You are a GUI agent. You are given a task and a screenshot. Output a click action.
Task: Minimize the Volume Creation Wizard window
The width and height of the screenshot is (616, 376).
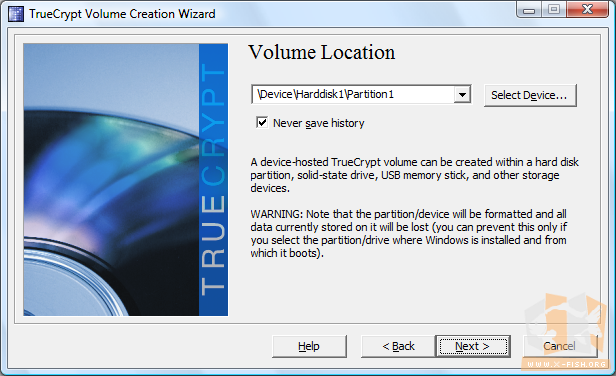[529, 9]
